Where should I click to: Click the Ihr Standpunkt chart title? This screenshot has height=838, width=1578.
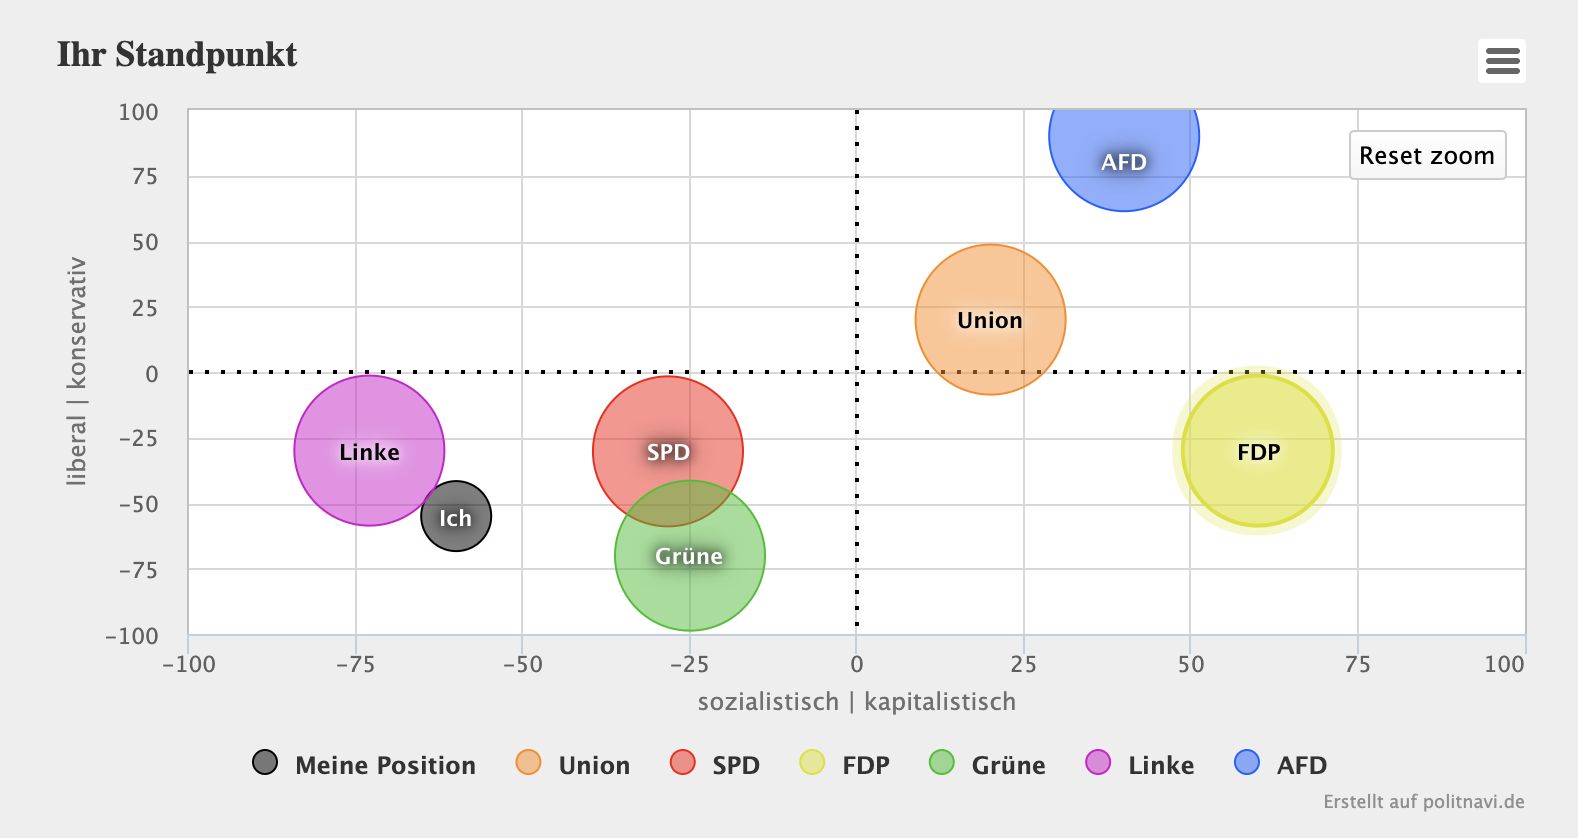pos(177,54)
